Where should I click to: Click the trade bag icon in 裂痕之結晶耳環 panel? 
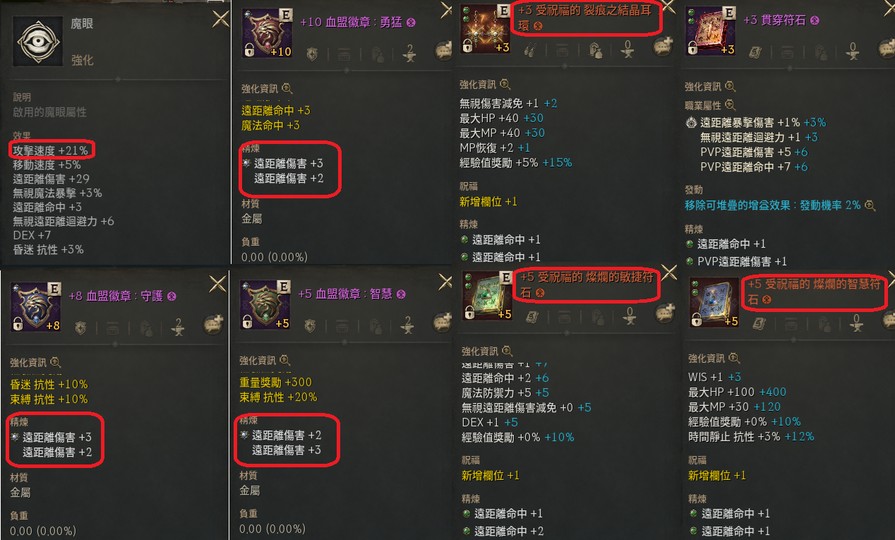(x=595, y=51)
